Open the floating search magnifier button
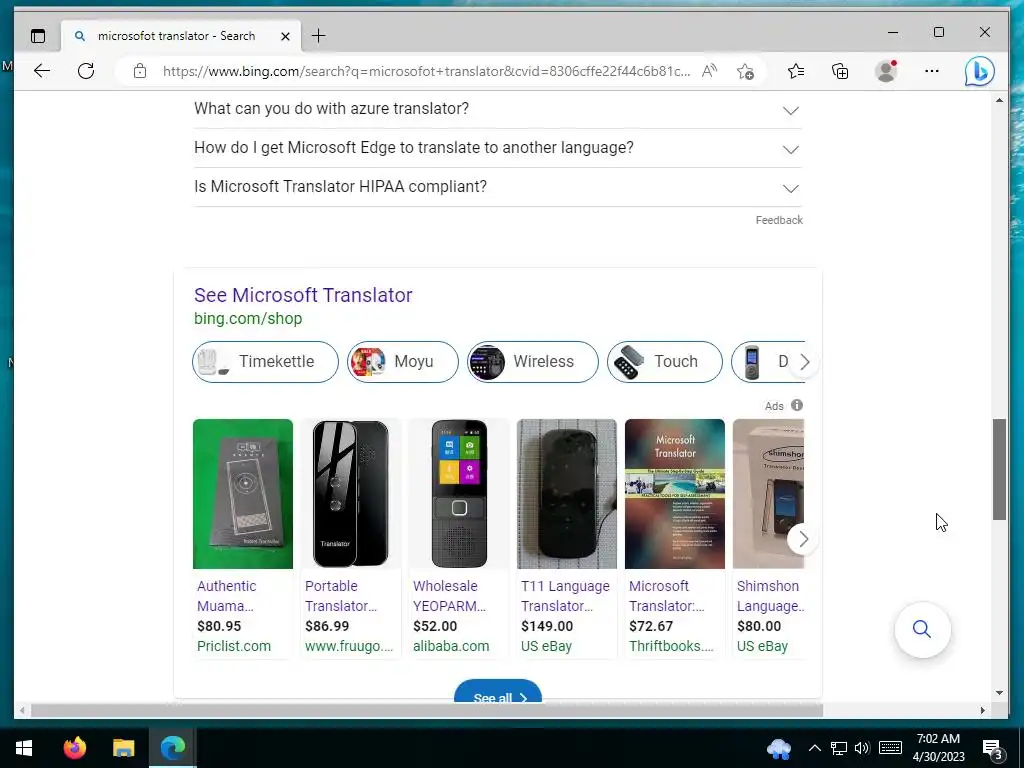Screen dimensions: 1024x768 click(922, 629)
